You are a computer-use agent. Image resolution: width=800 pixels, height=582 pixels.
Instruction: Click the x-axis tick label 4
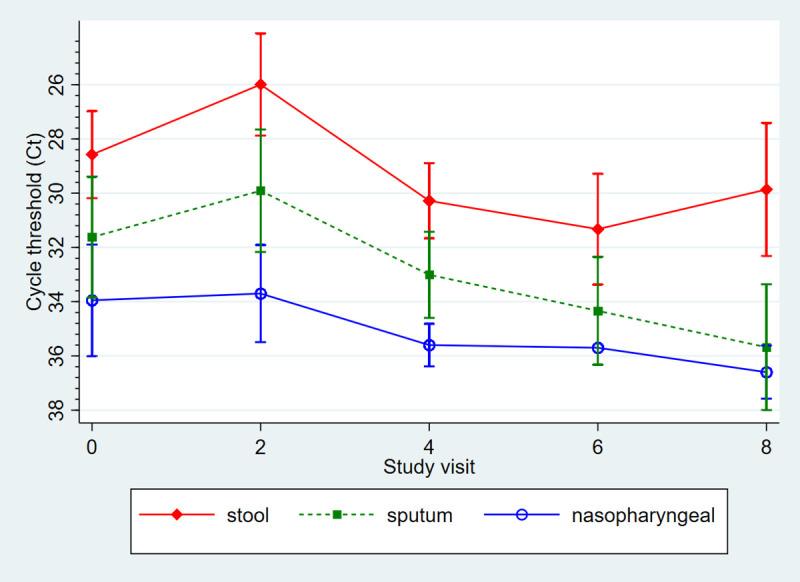(x=429, y=446)
